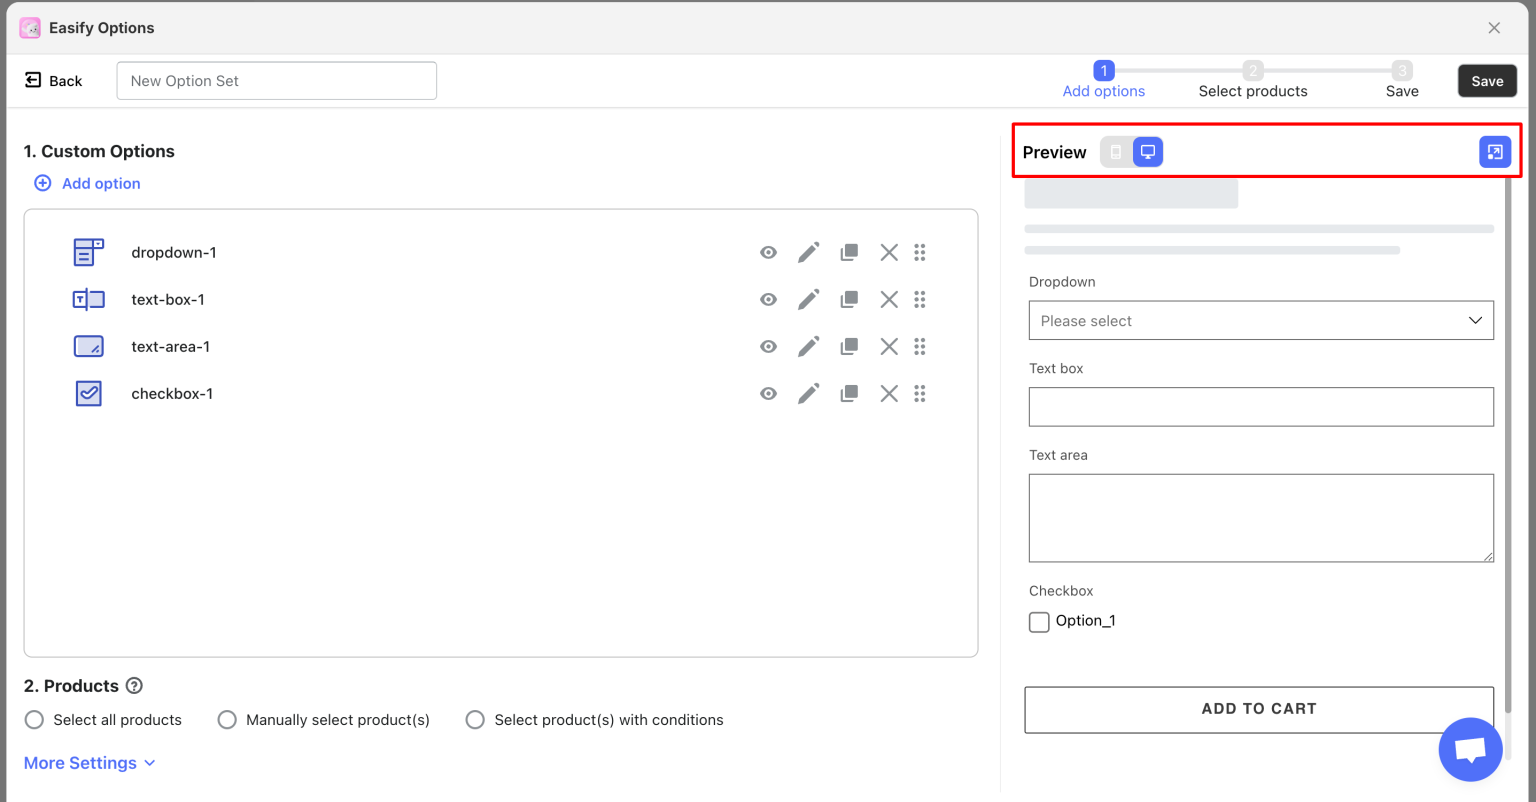Screen dimensions: 1536x802
Task: Switch preview to mobile view
Action: [x=1115, y=151]
